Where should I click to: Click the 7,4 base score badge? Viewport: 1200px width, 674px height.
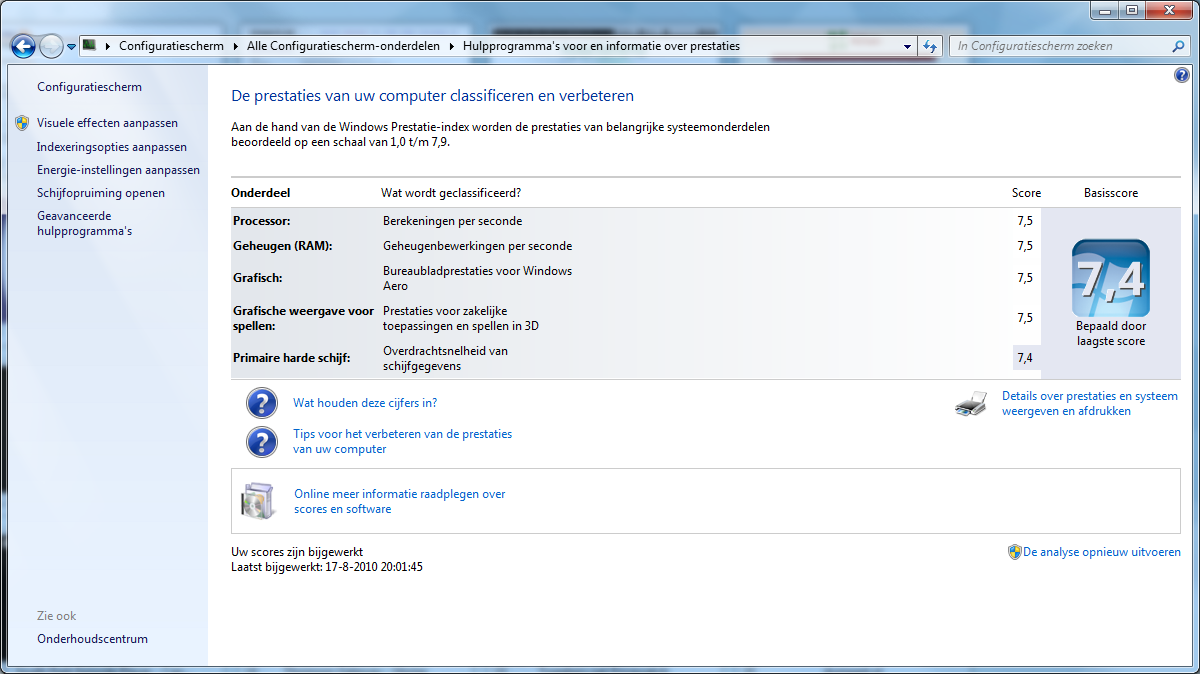tap(1110, 278)
